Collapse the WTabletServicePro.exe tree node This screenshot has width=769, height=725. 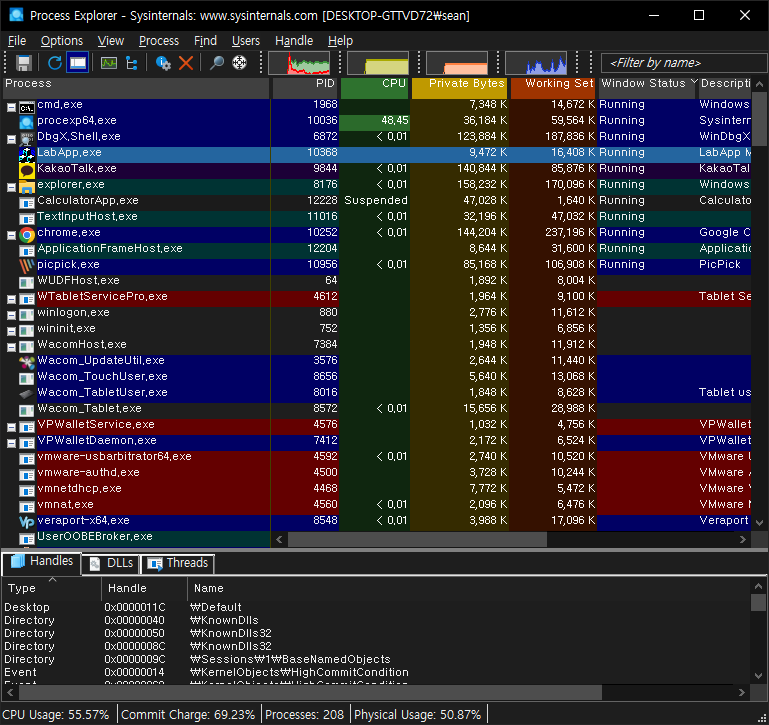tap(11, 299)
